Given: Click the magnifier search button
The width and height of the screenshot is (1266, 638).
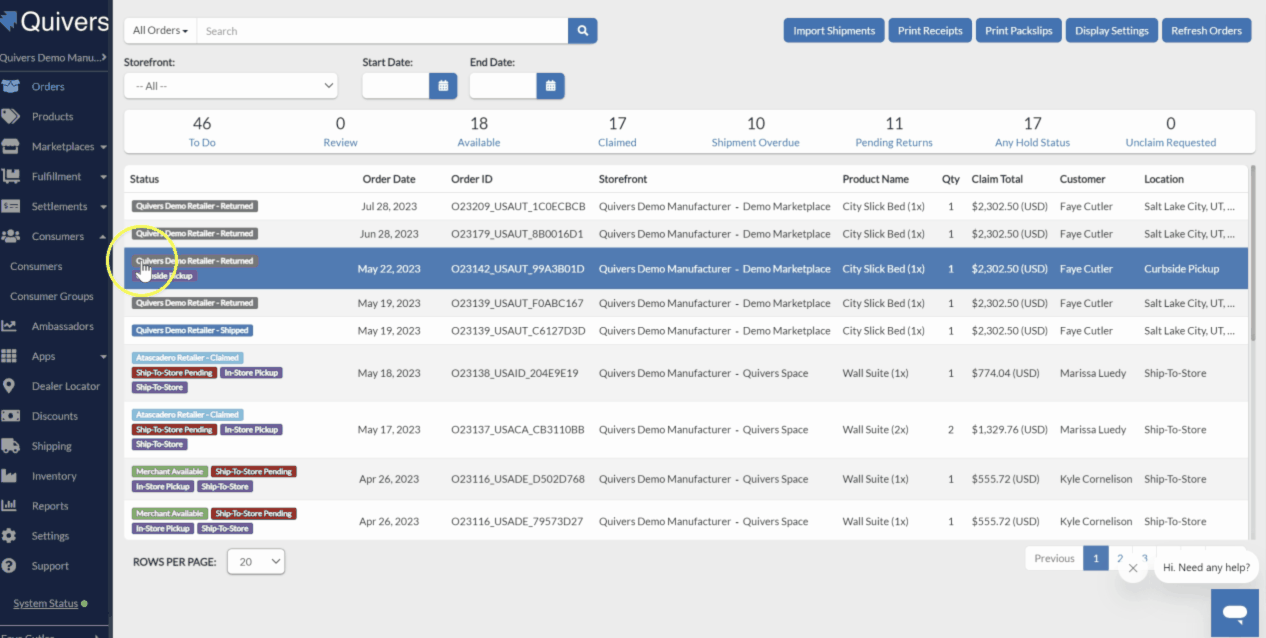Looking at the screenshot, I should click(x=582, y=31).
